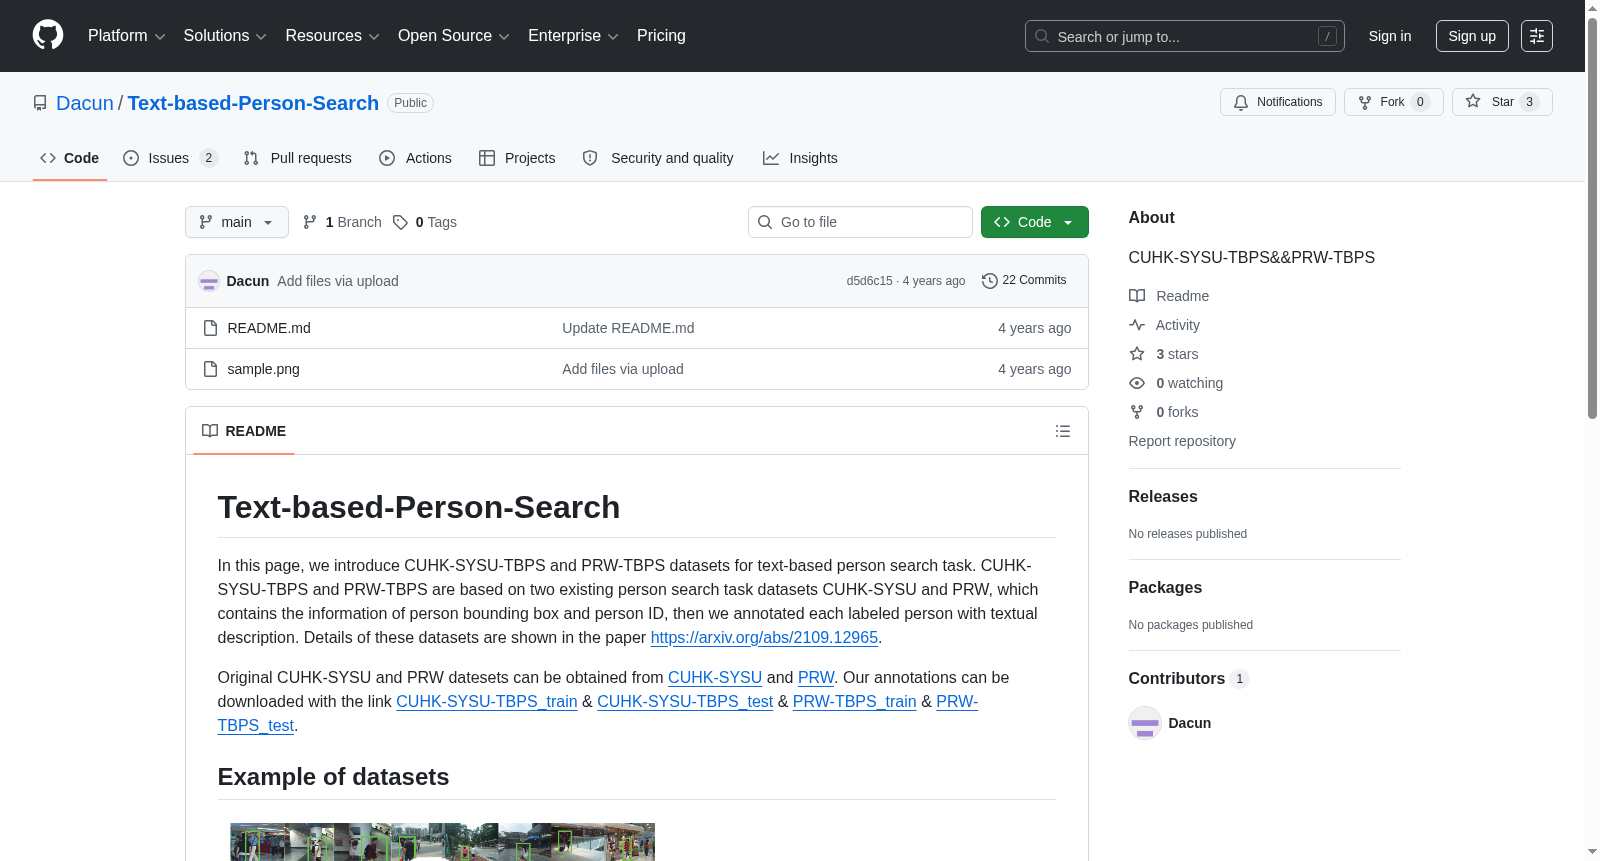Screen dimensions: 1600x861
Task: Open the Add files via upload commit
Action: 338,281
